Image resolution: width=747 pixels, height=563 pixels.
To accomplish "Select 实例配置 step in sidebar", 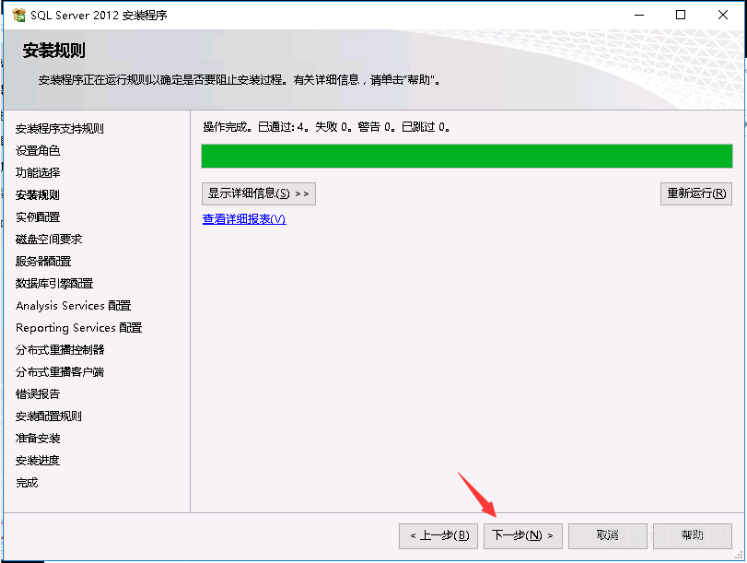I will coord(38,217).
